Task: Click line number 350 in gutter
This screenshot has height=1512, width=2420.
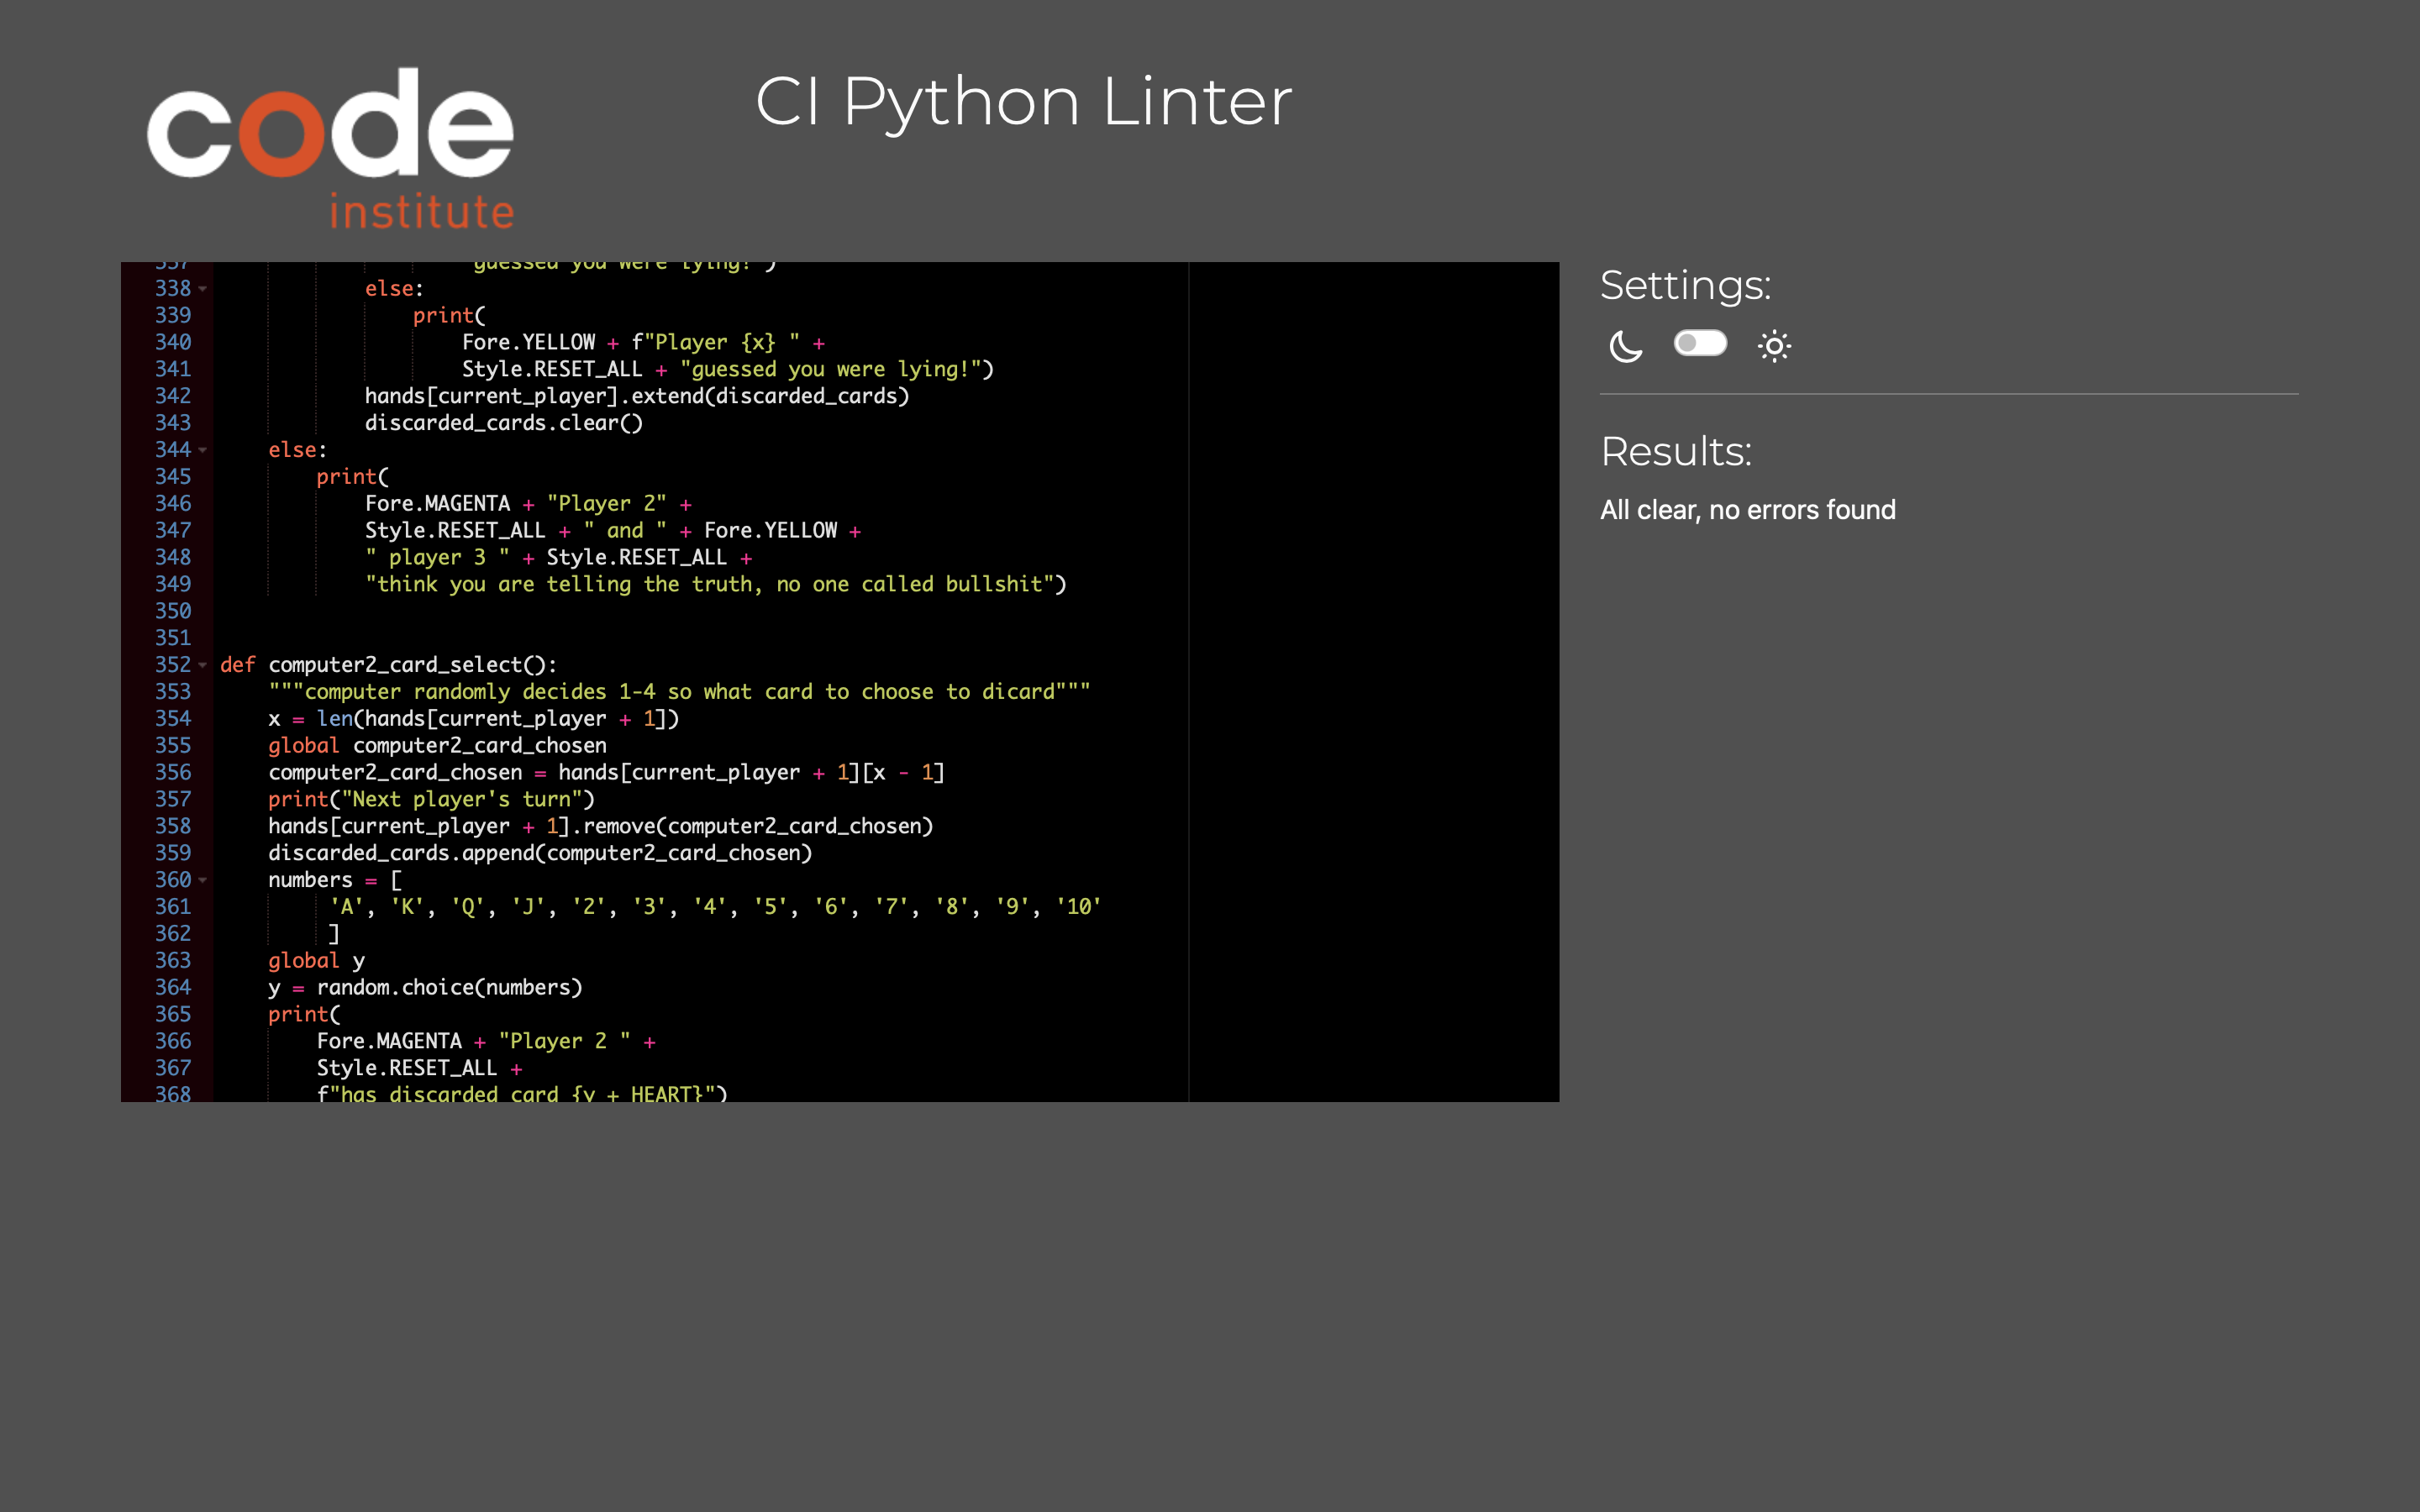Action: click(172, 611)
